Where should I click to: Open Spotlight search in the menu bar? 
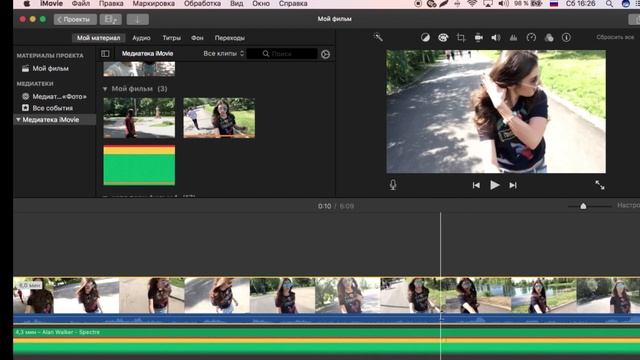pos(609,4)
